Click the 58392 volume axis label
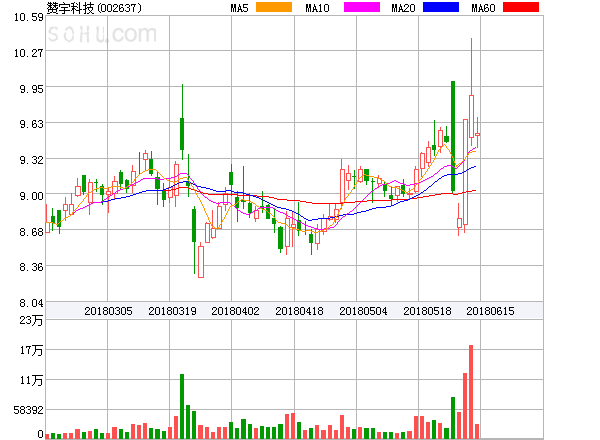This screenshot has width=600, height=440. point(29,410)
